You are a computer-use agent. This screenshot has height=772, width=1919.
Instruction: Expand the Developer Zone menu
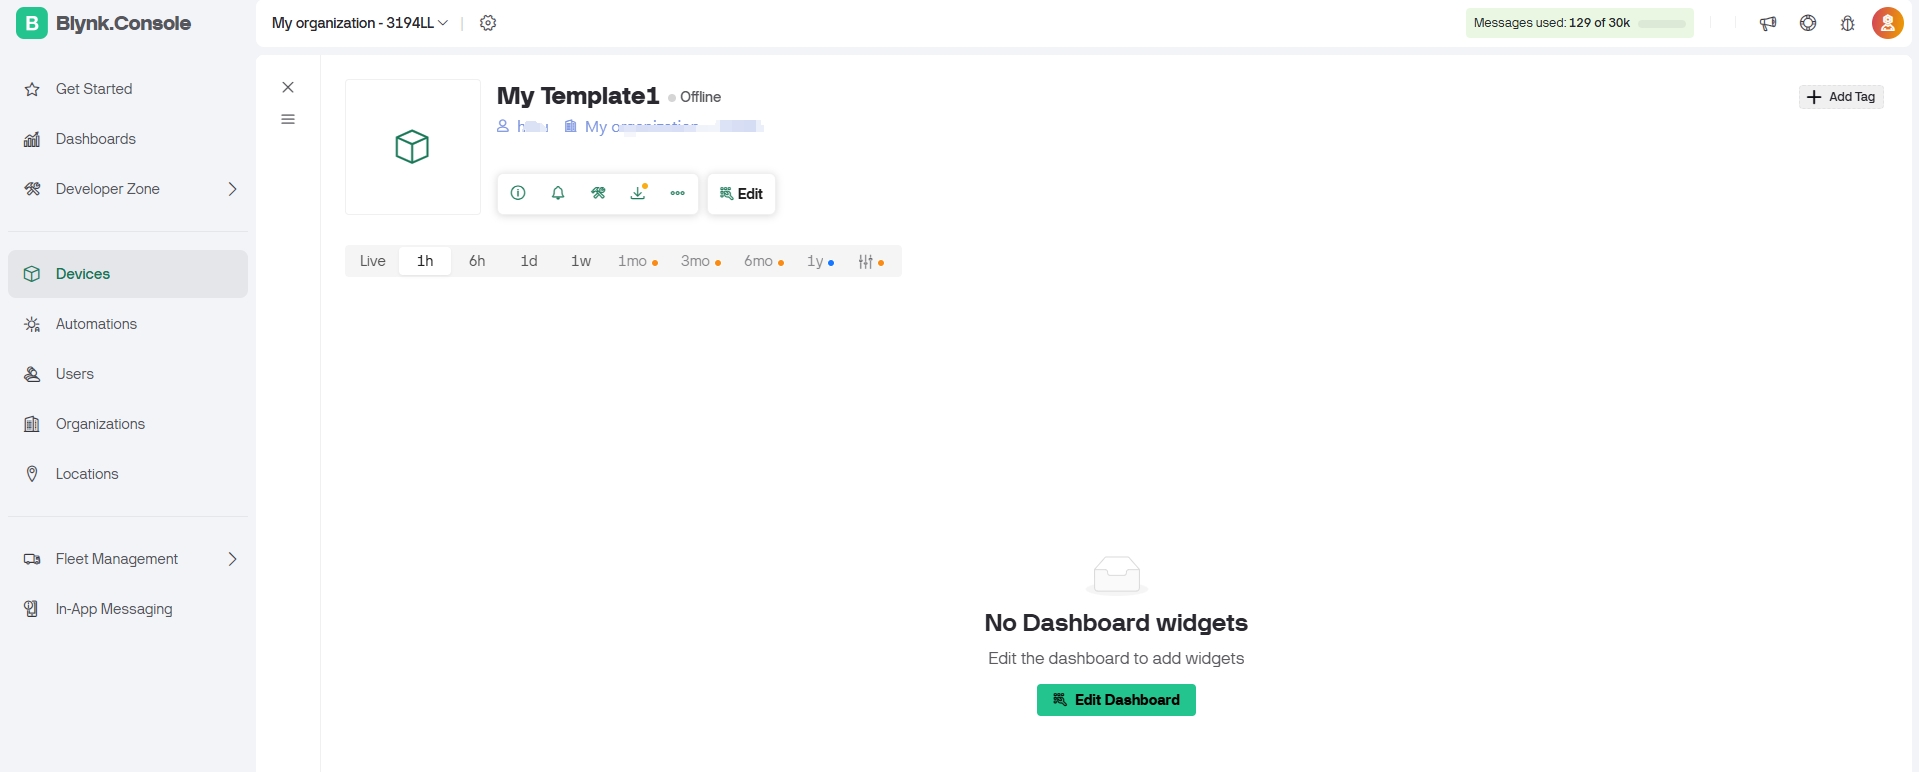click(128, 189)
